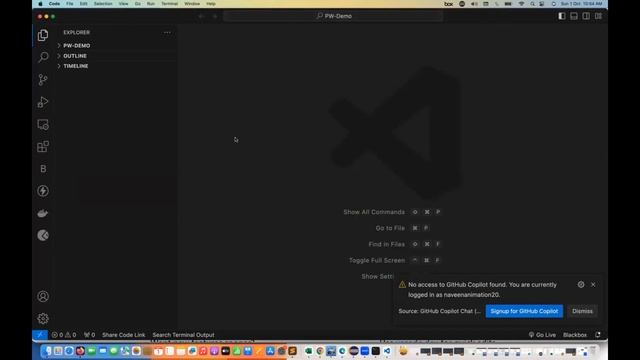Open the Docker whale view
Image resolution: width=640 pixels, height=360 pixels.
click(x=43, y=213)
